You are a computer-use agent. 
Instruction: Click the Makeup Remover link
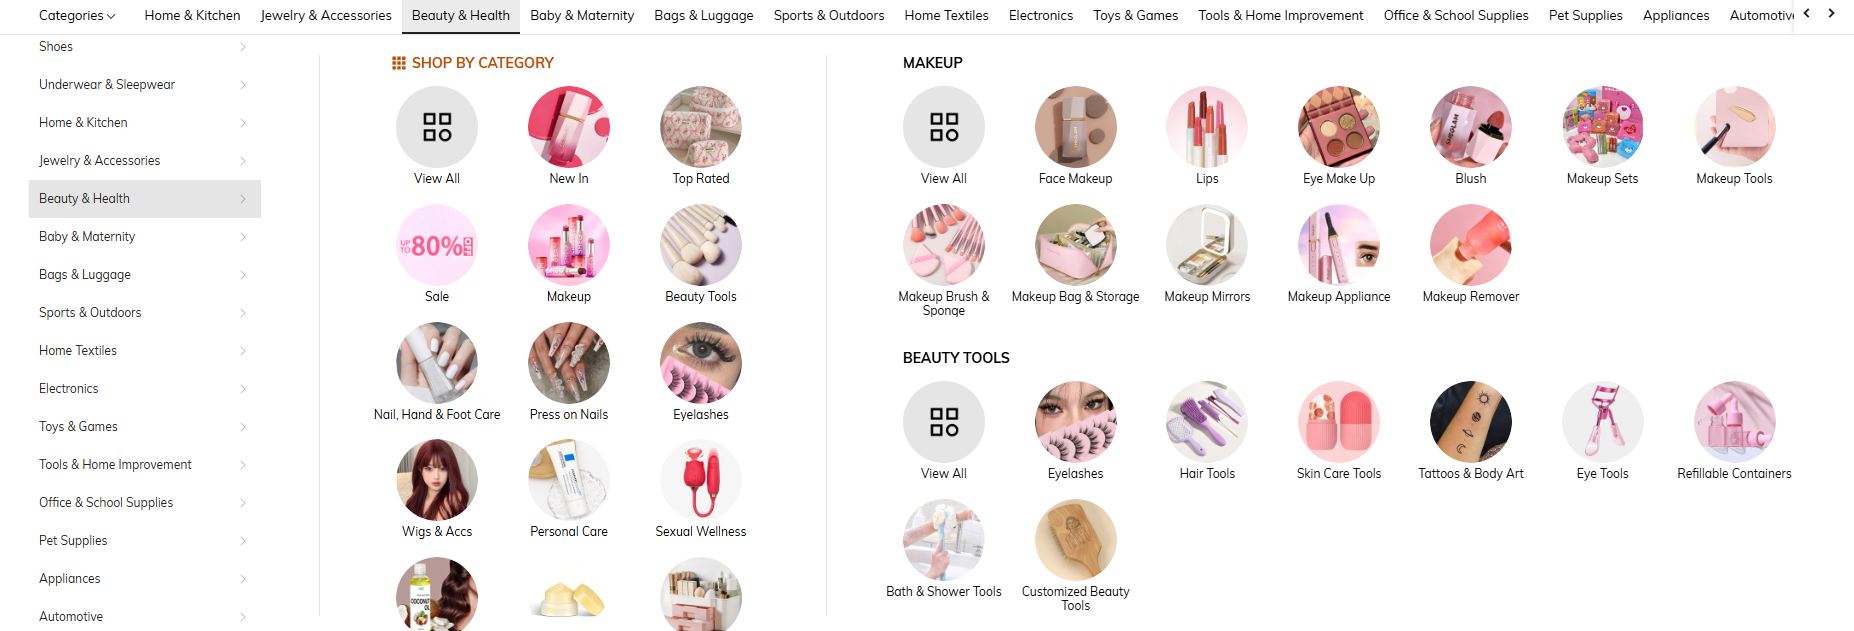[1471, 297]
